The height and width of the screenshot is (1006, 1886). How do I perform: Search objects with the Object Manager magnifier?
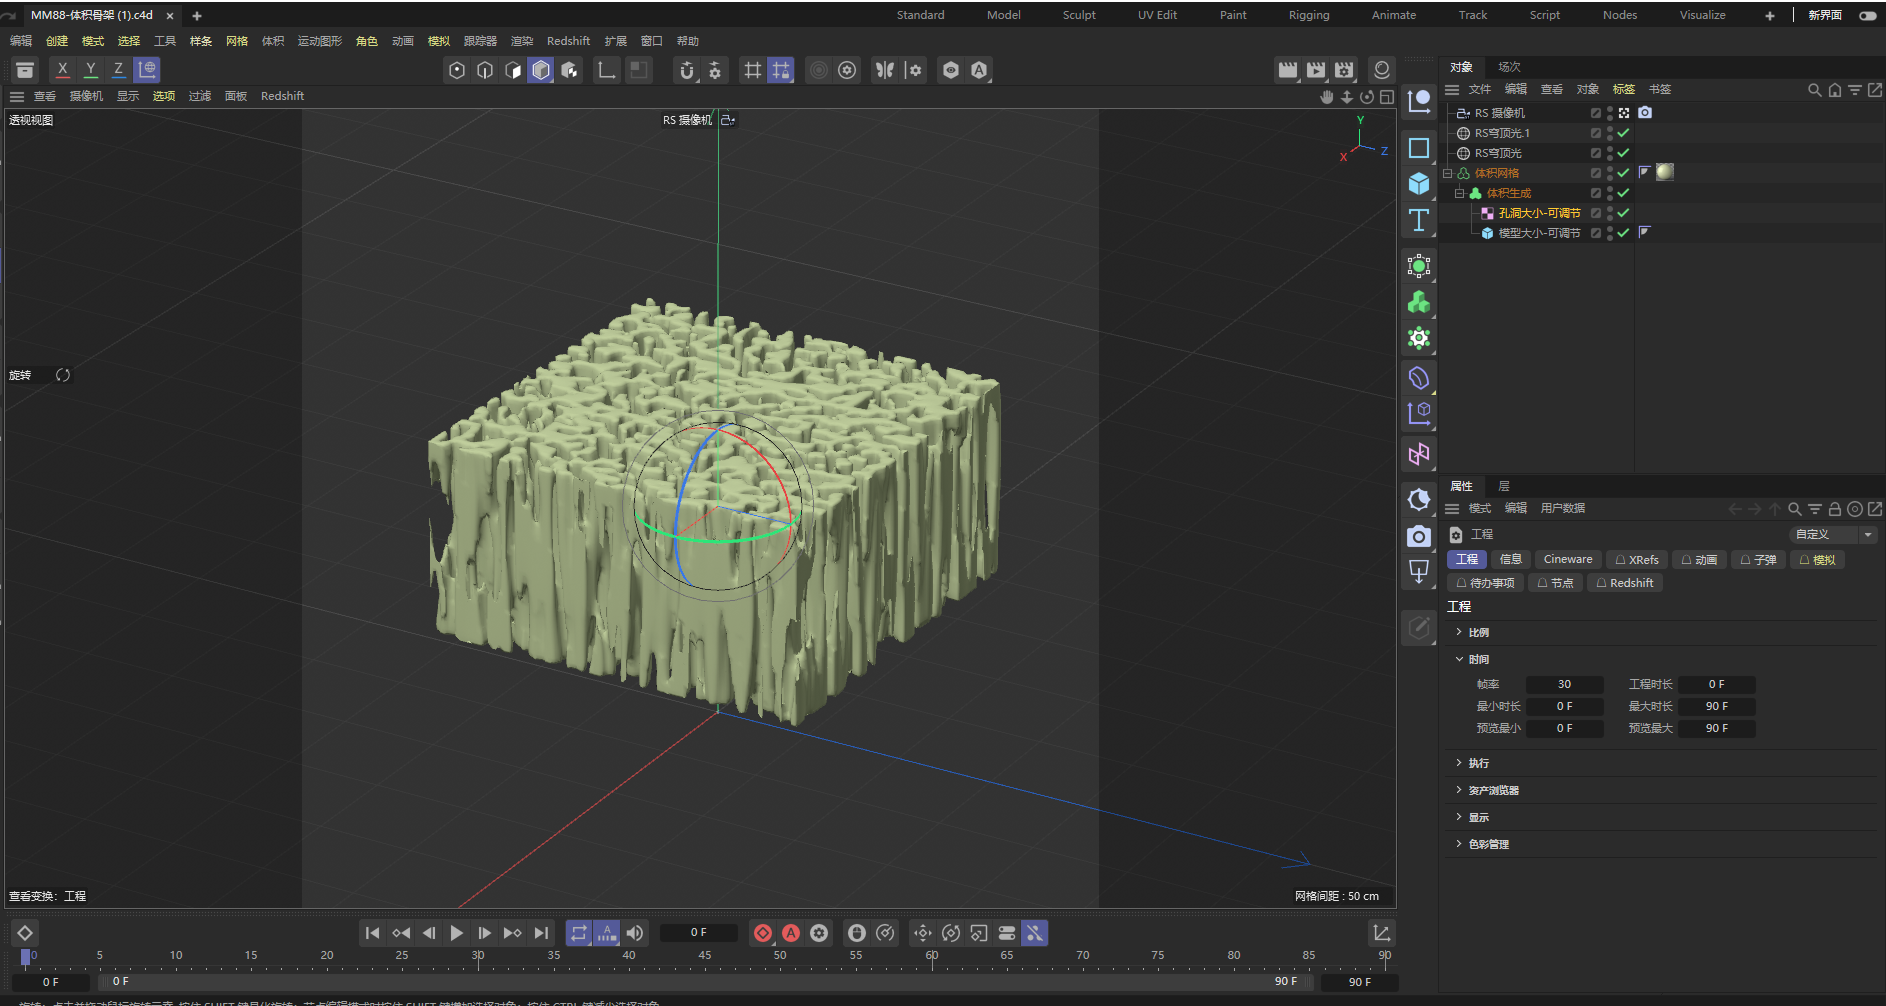1814,90
